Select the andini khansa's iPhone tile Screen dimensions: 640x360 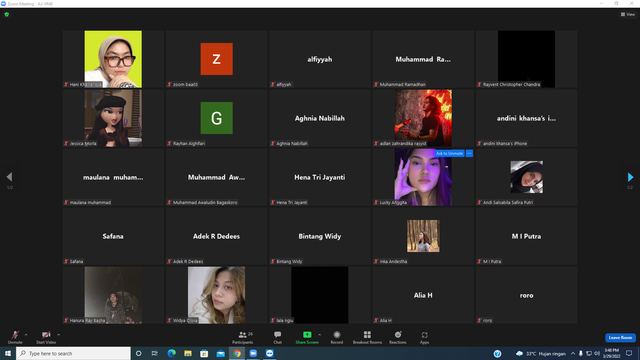tap(527, 118)
